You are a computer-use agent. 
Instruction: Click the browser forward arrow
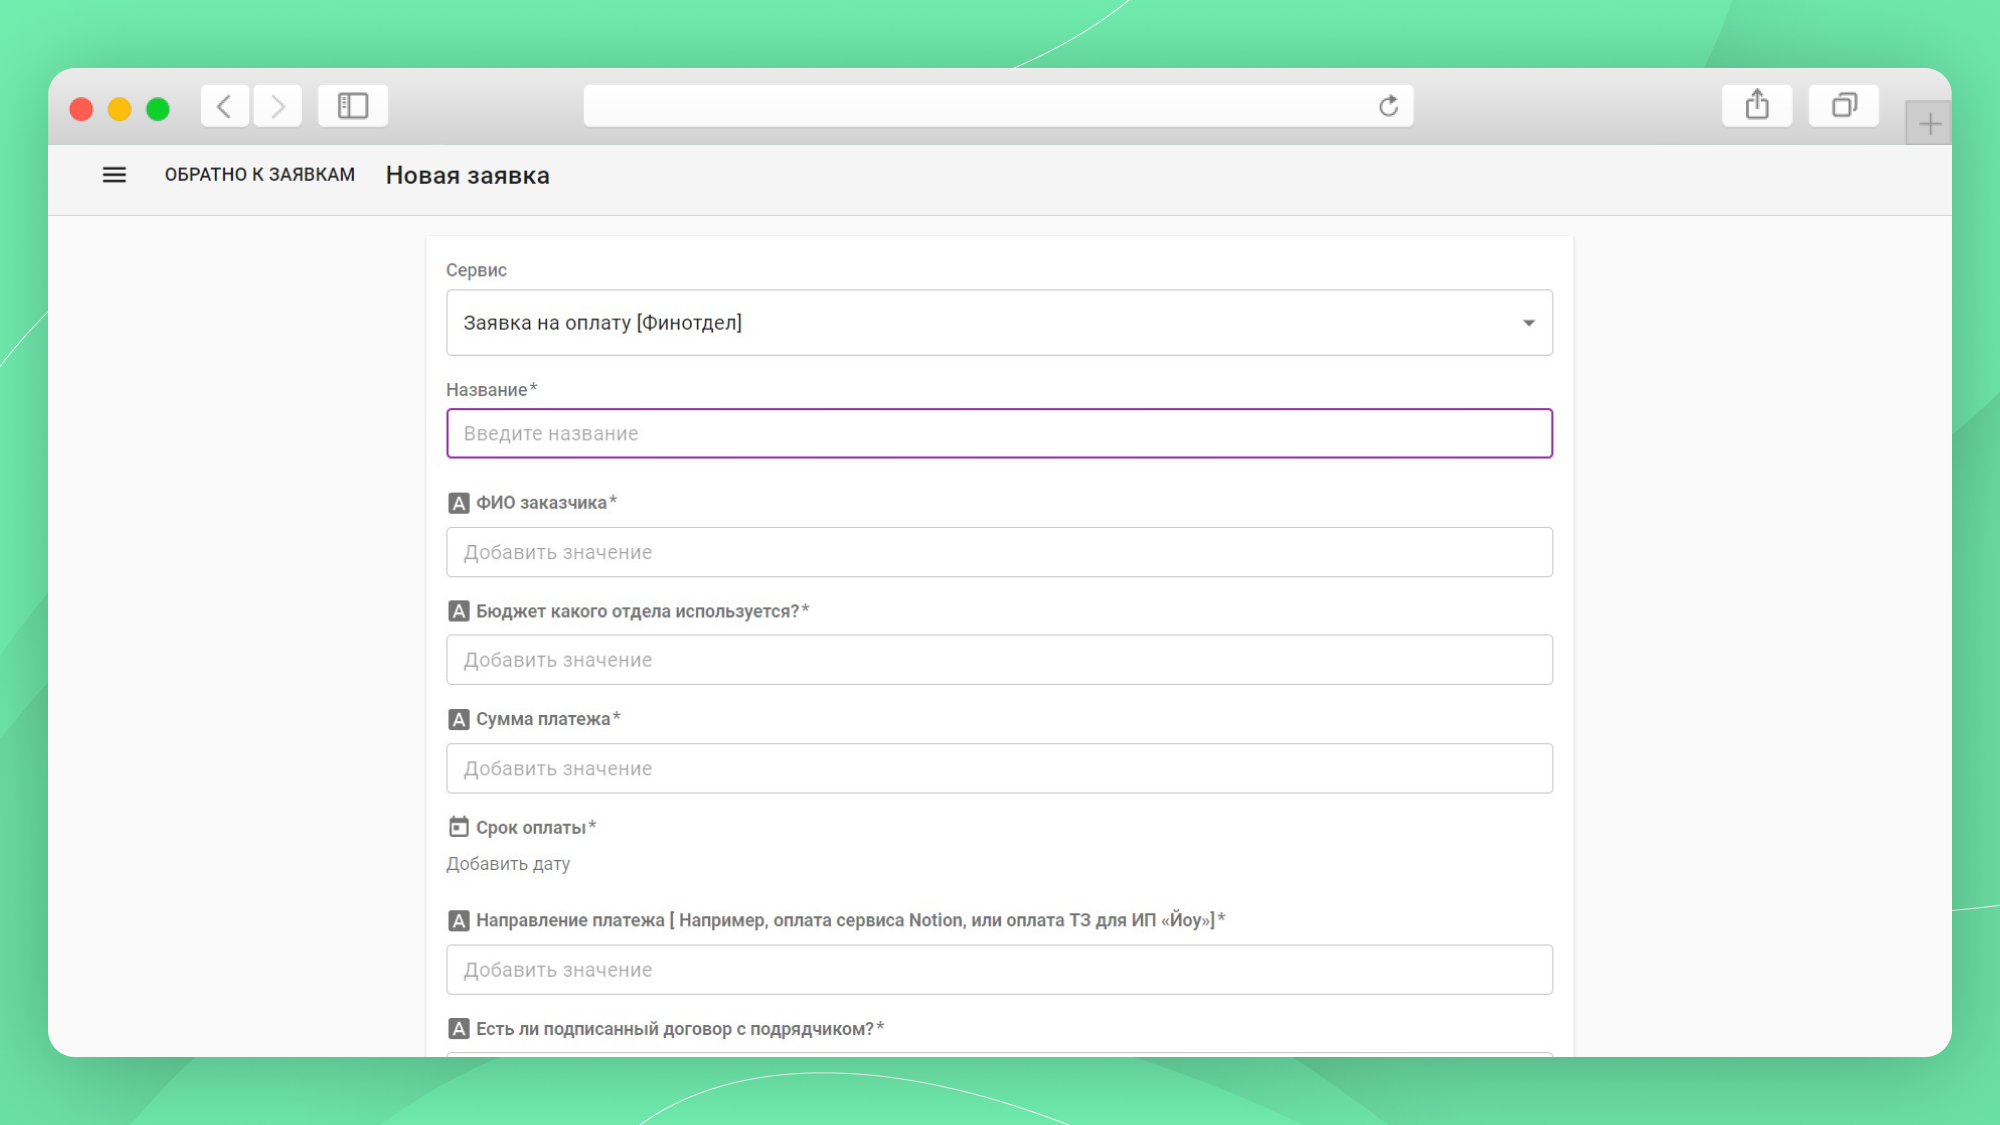(x=278, y=106)
